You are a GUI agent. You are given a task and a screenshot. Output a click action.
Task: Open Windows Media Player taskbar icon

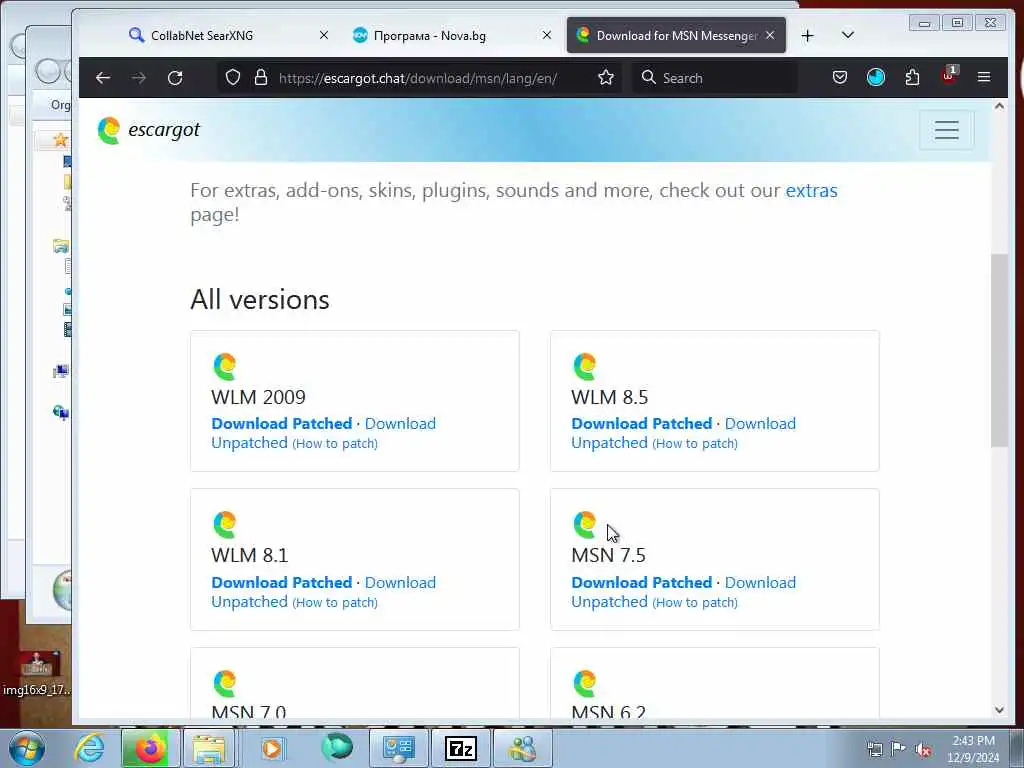pos(272,748)
